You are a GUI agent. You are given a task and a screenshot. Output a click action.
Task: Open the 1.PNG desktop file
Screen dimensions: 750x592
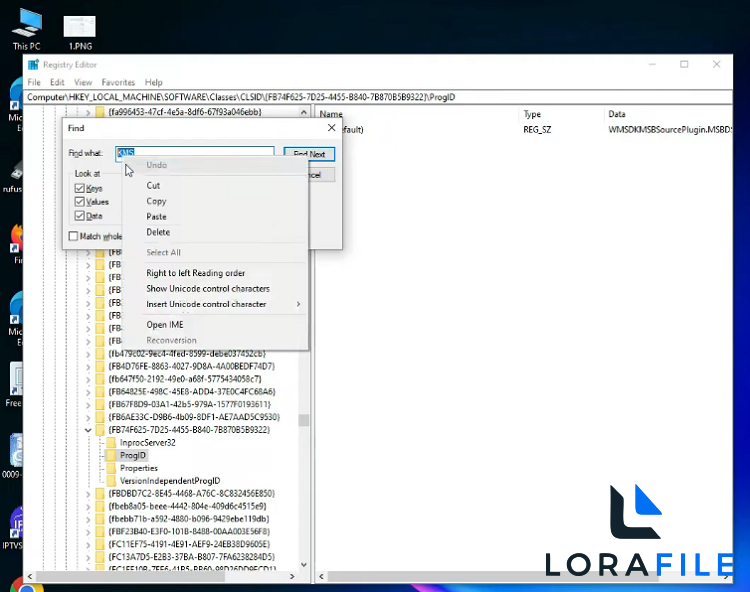[80, 33]
